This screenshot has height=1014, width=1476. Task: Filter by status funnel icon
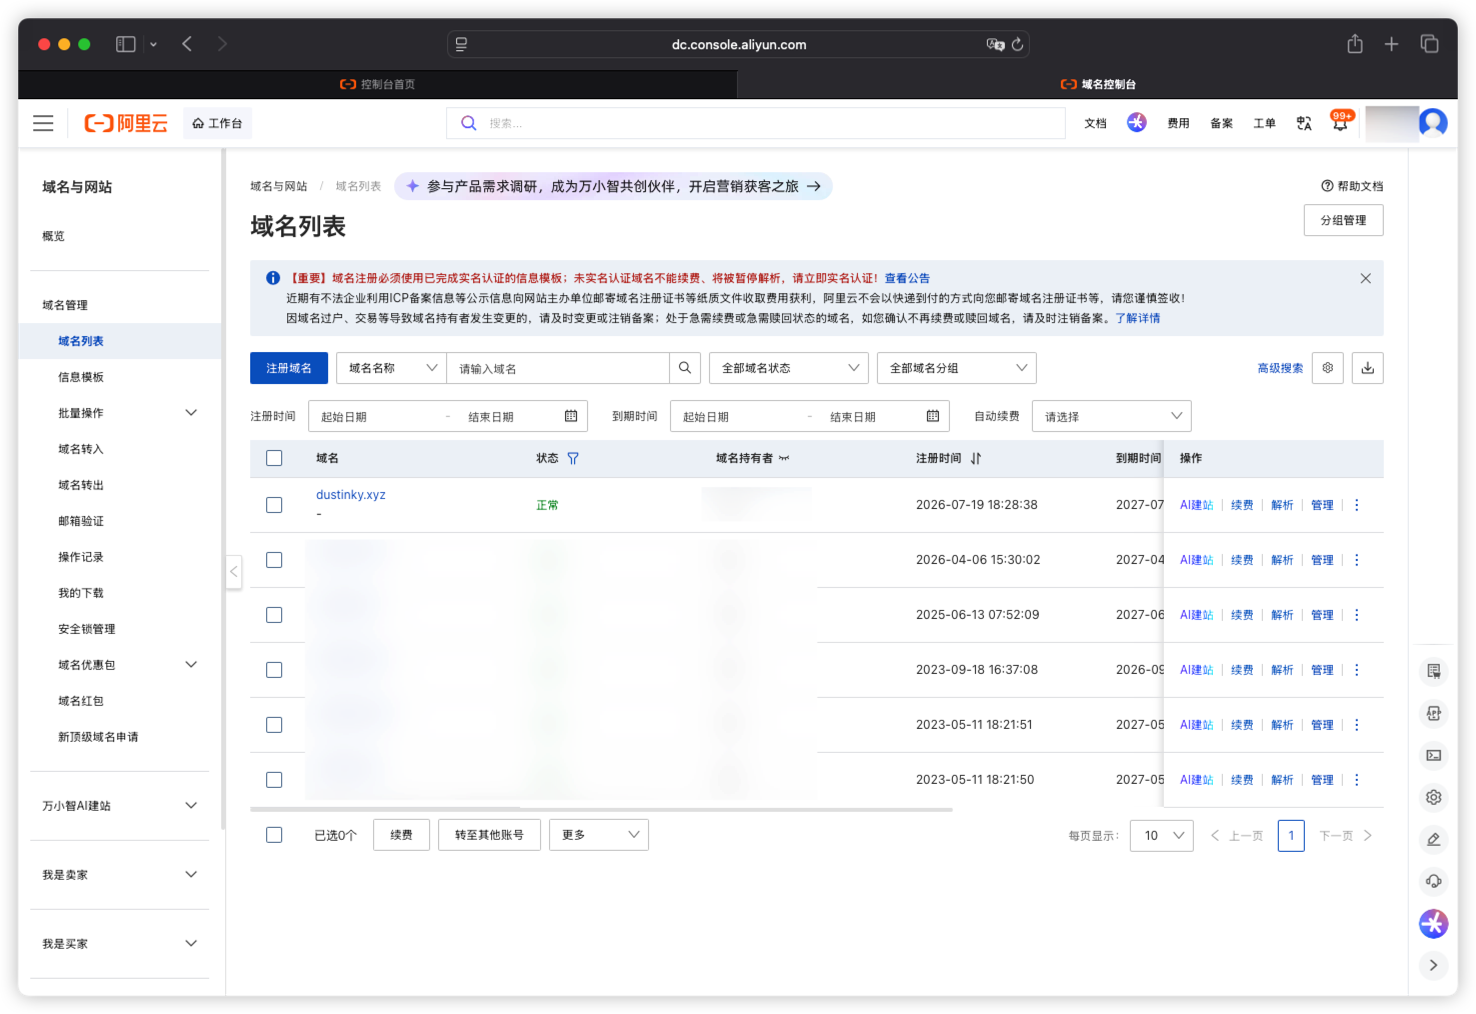573,458
